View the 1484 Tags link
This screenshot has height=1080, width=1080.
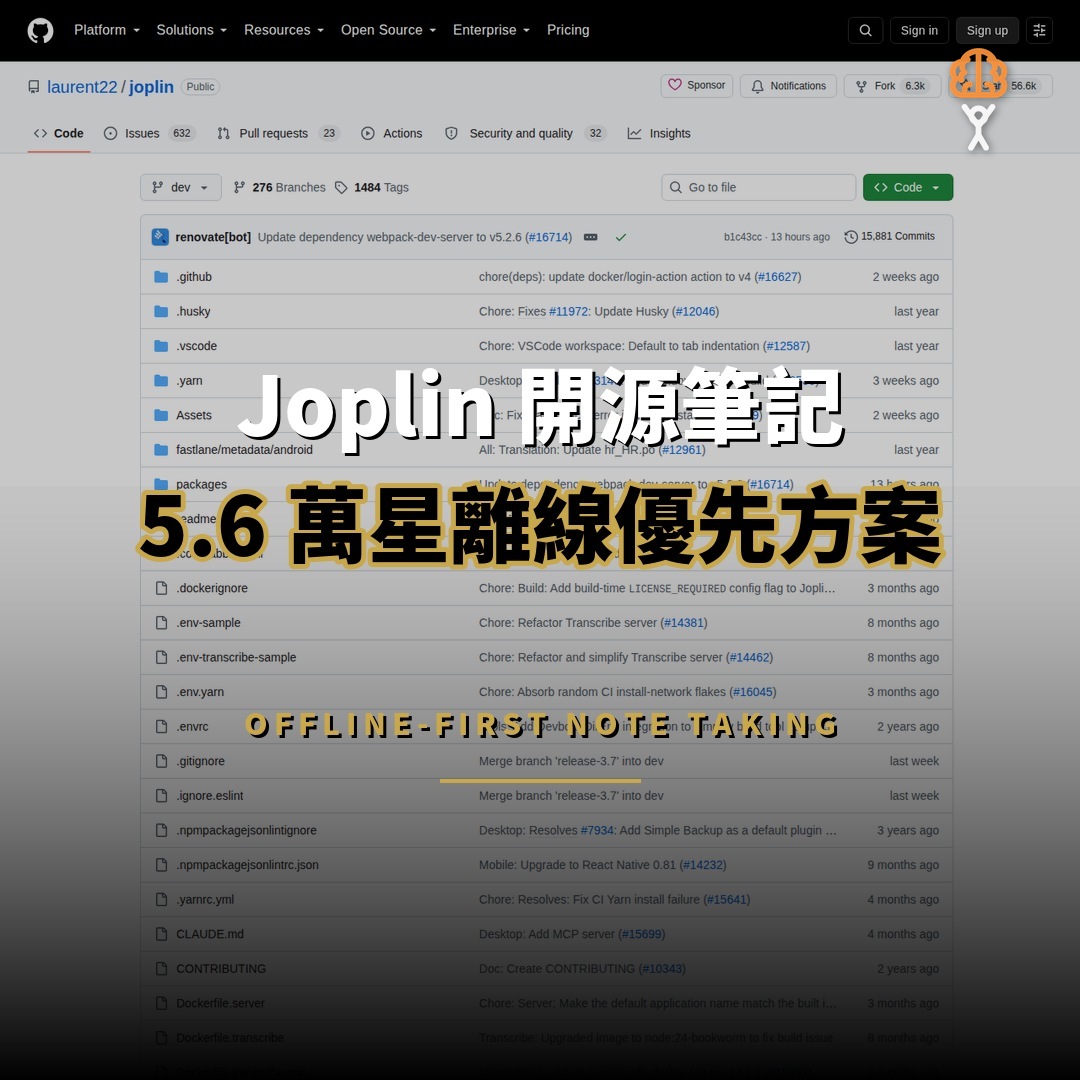372,187
